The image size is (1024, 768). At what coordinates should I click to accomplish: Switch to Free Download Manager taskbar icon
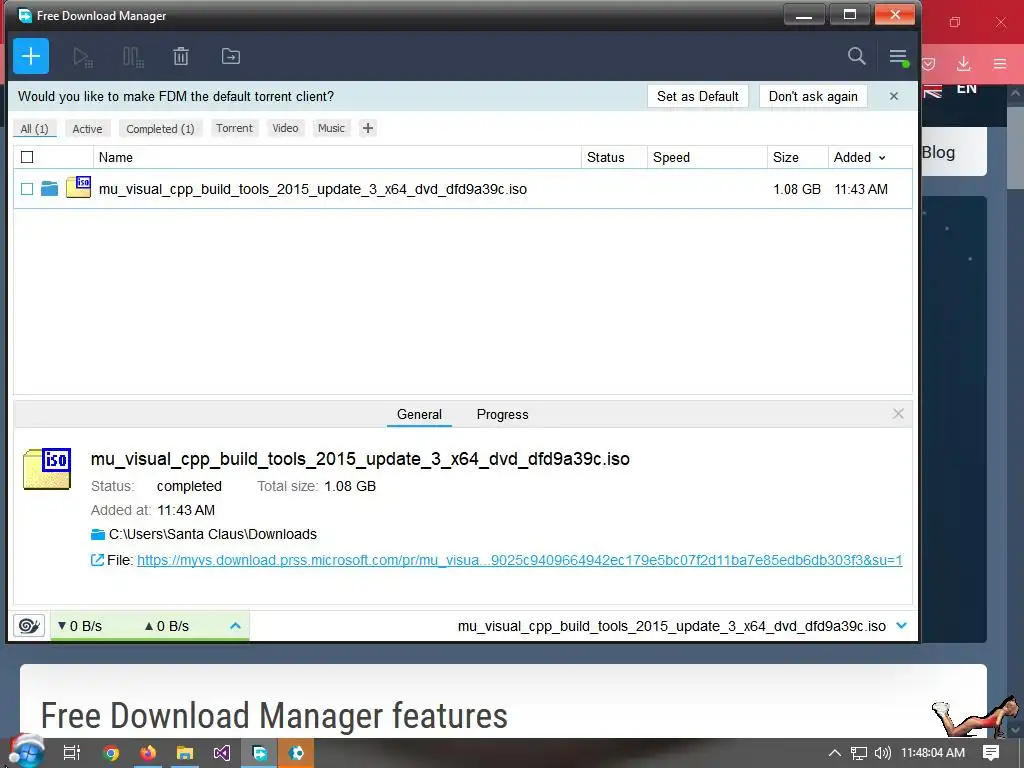[x=259, y=753]
